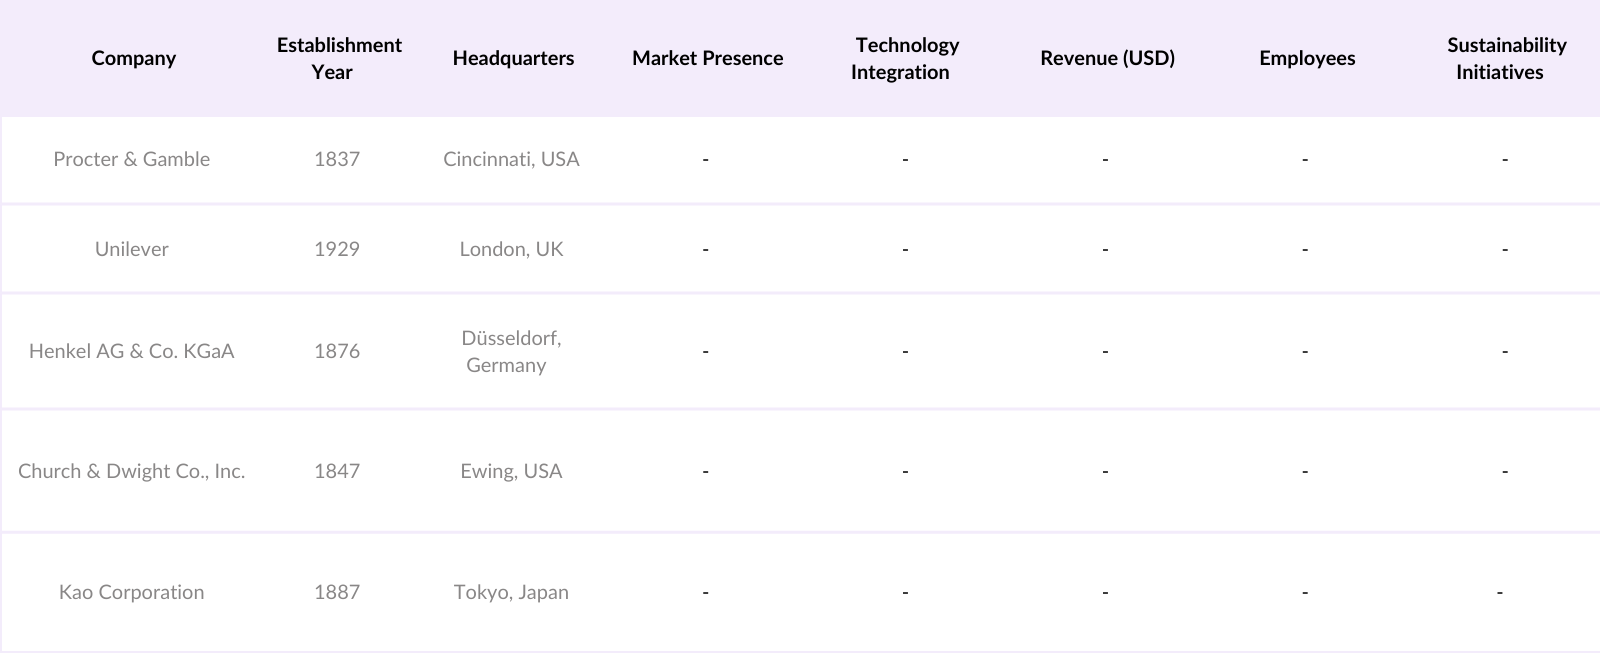Select the year 1876 cell
This screenshot has width=1600, height=653.
click(337, 351)
